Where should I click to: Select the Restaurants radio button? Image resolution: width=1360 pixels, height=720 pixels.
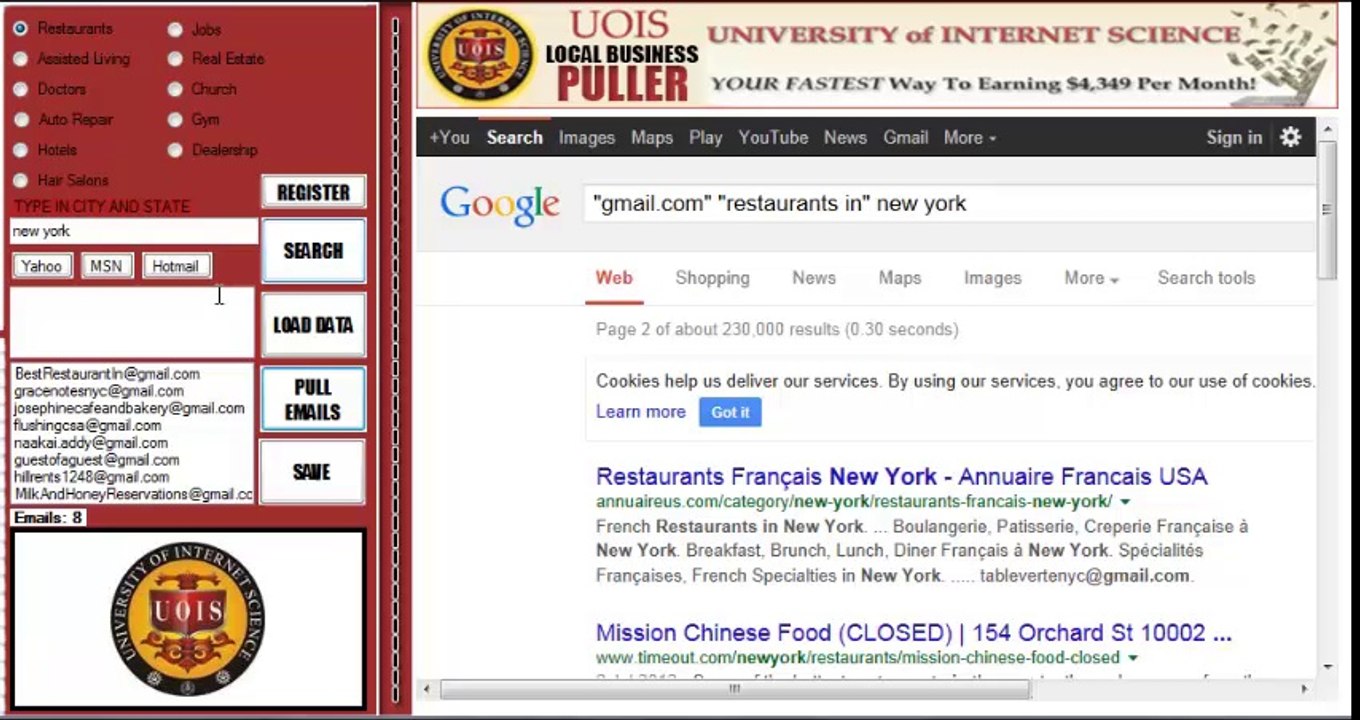20,29
